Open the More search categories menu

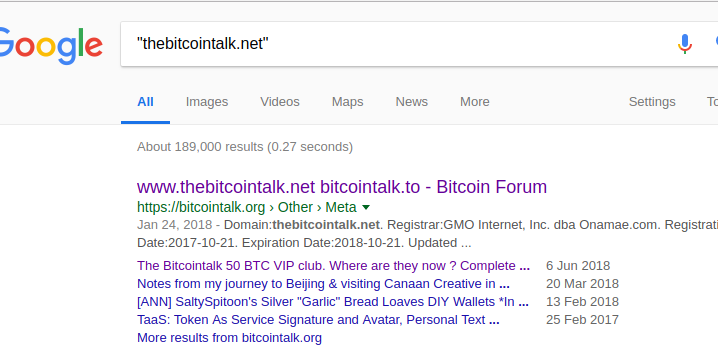coord(474,102)
